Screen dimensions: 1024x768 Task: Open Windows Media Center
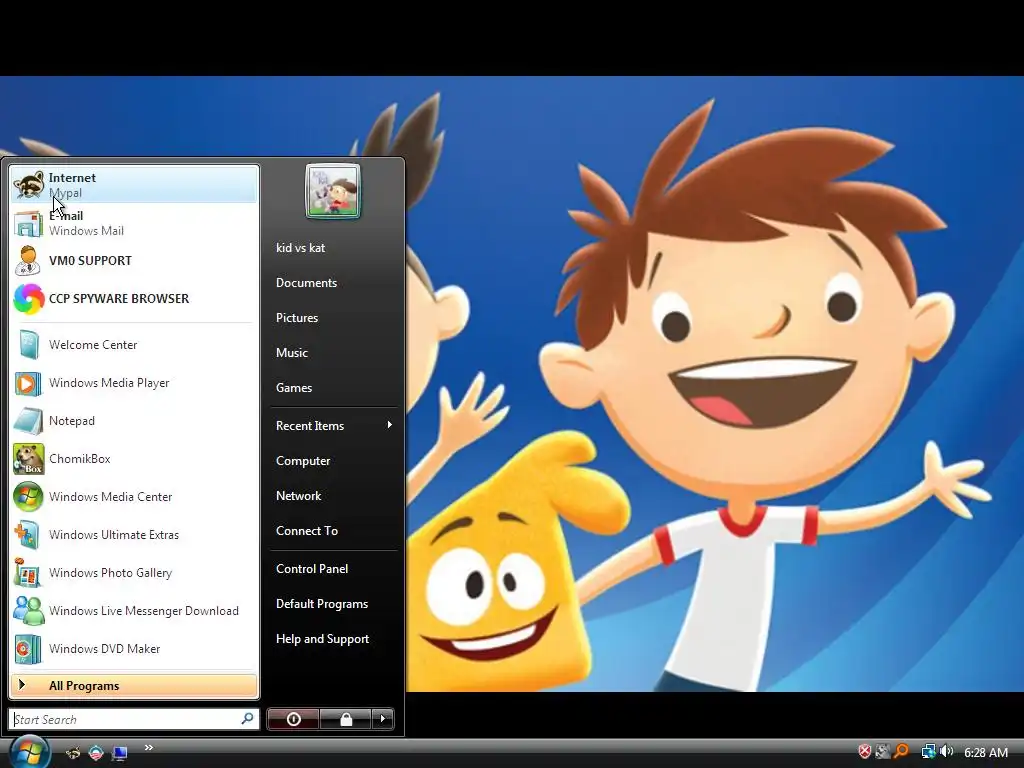[x=134, y=496]
